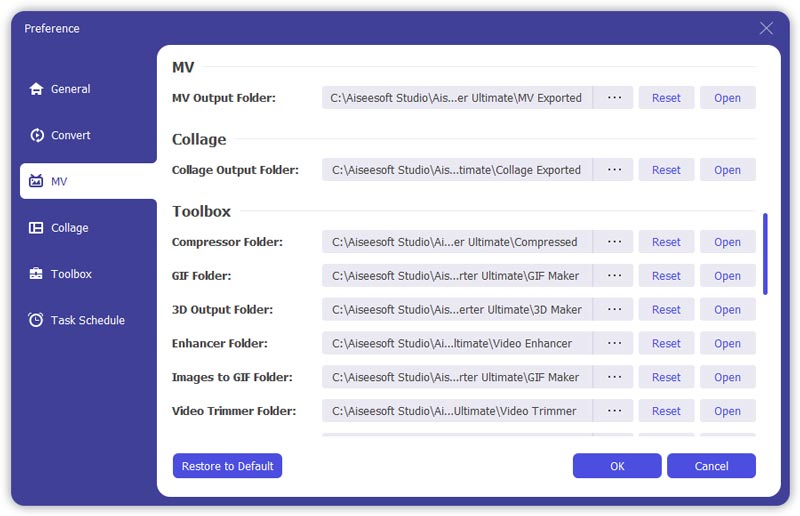Open the Images to GIF Folder
The width and height of the screenshot is (800, 516).
pos(728,377)
